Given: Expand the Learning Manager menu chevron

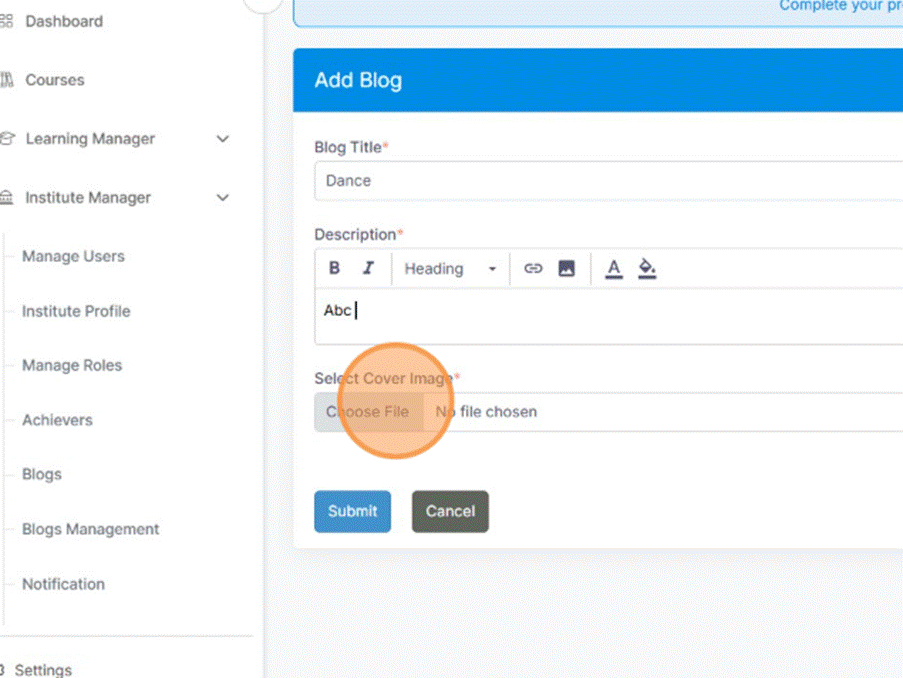Looking at the screenshot, I should point(223,139).
